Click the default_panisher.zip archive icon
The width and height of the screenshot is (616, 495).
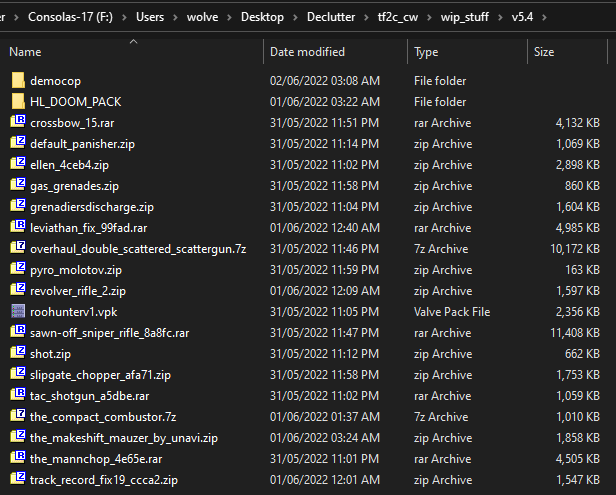18,143
